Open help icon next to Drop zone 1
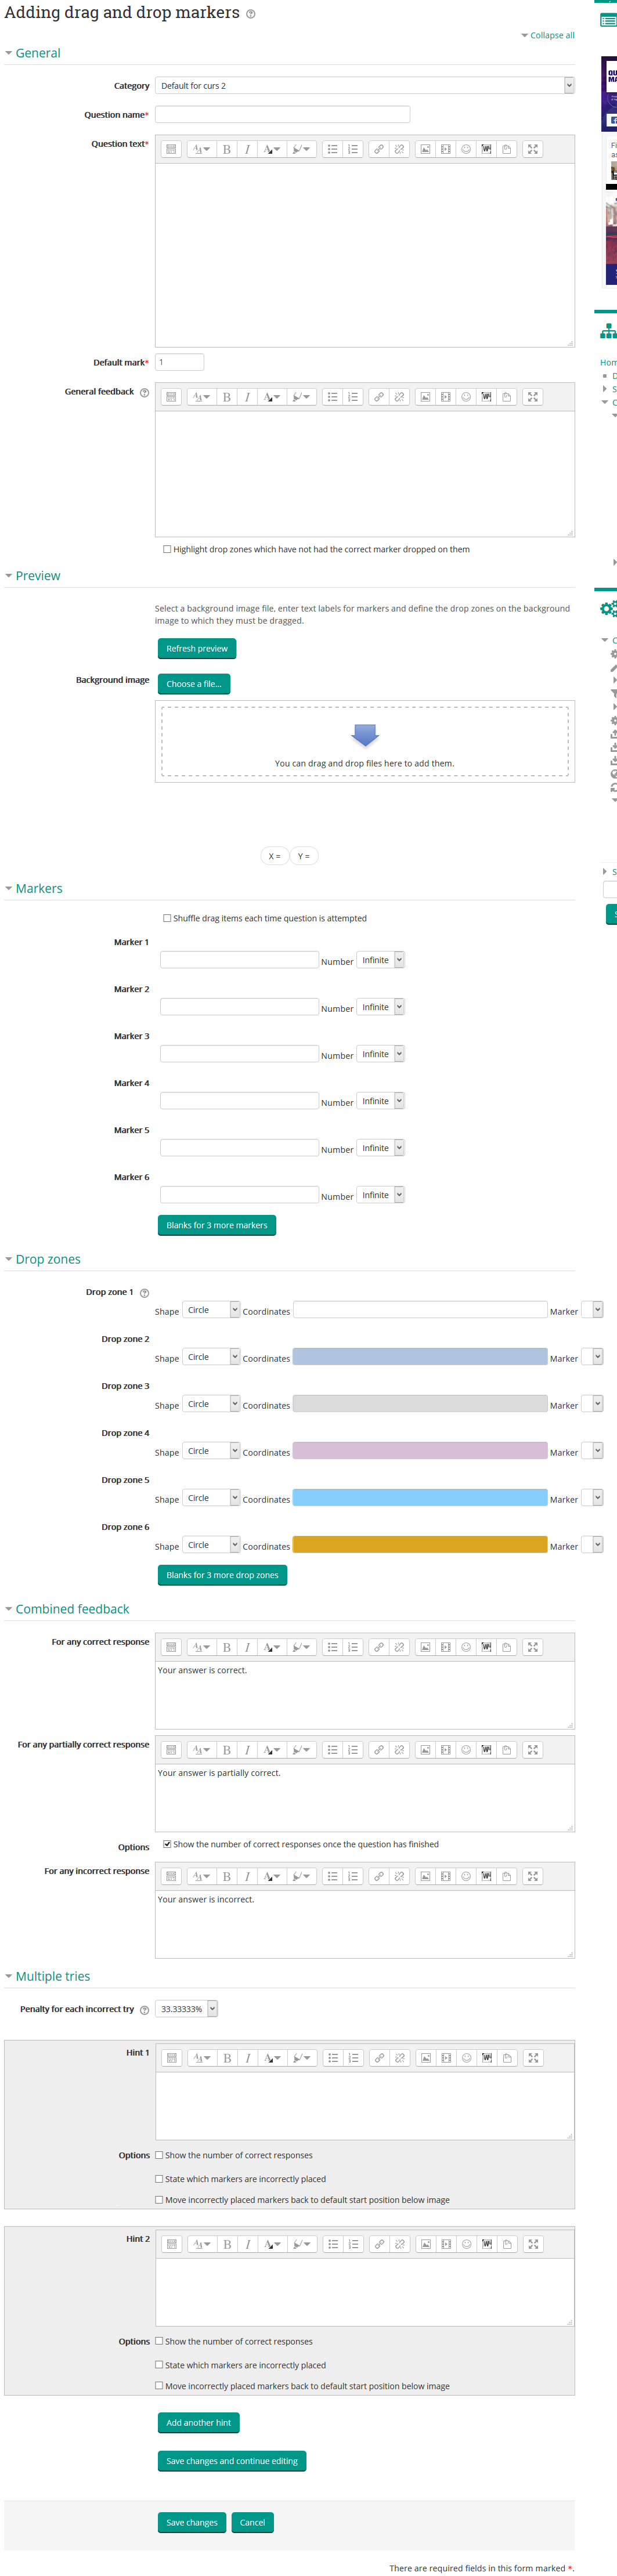617x2576 pixels. coord(145,1293)
